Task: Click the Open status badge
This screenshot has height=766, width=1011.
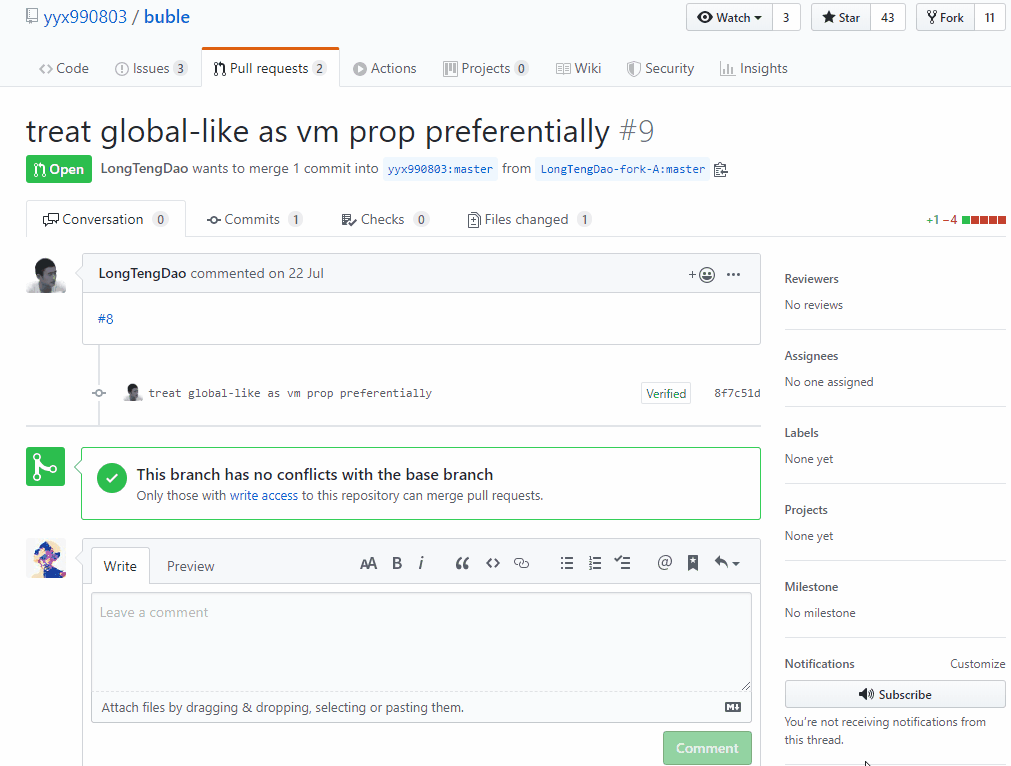Action: click(x=59, y=169)
